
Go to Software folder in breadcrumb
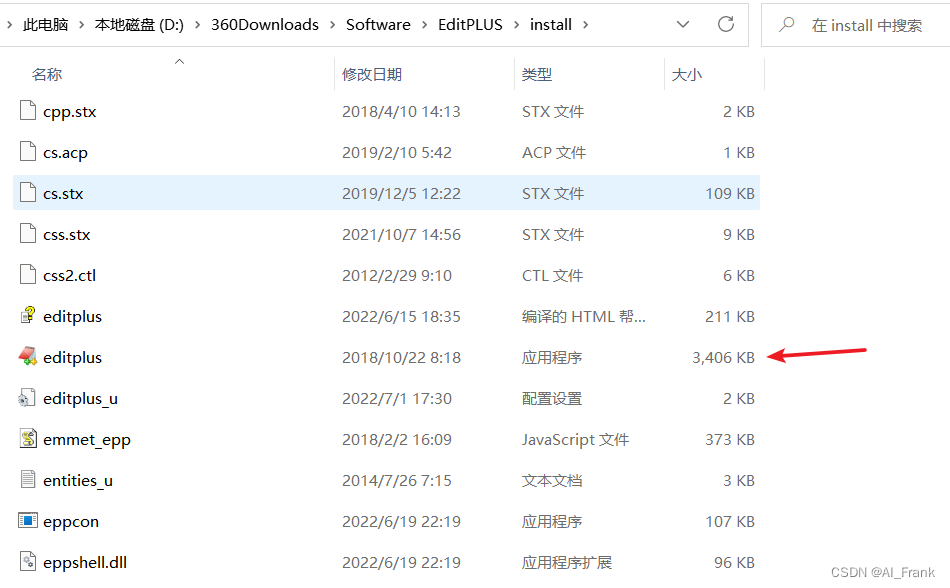click(x=378, y=25)
